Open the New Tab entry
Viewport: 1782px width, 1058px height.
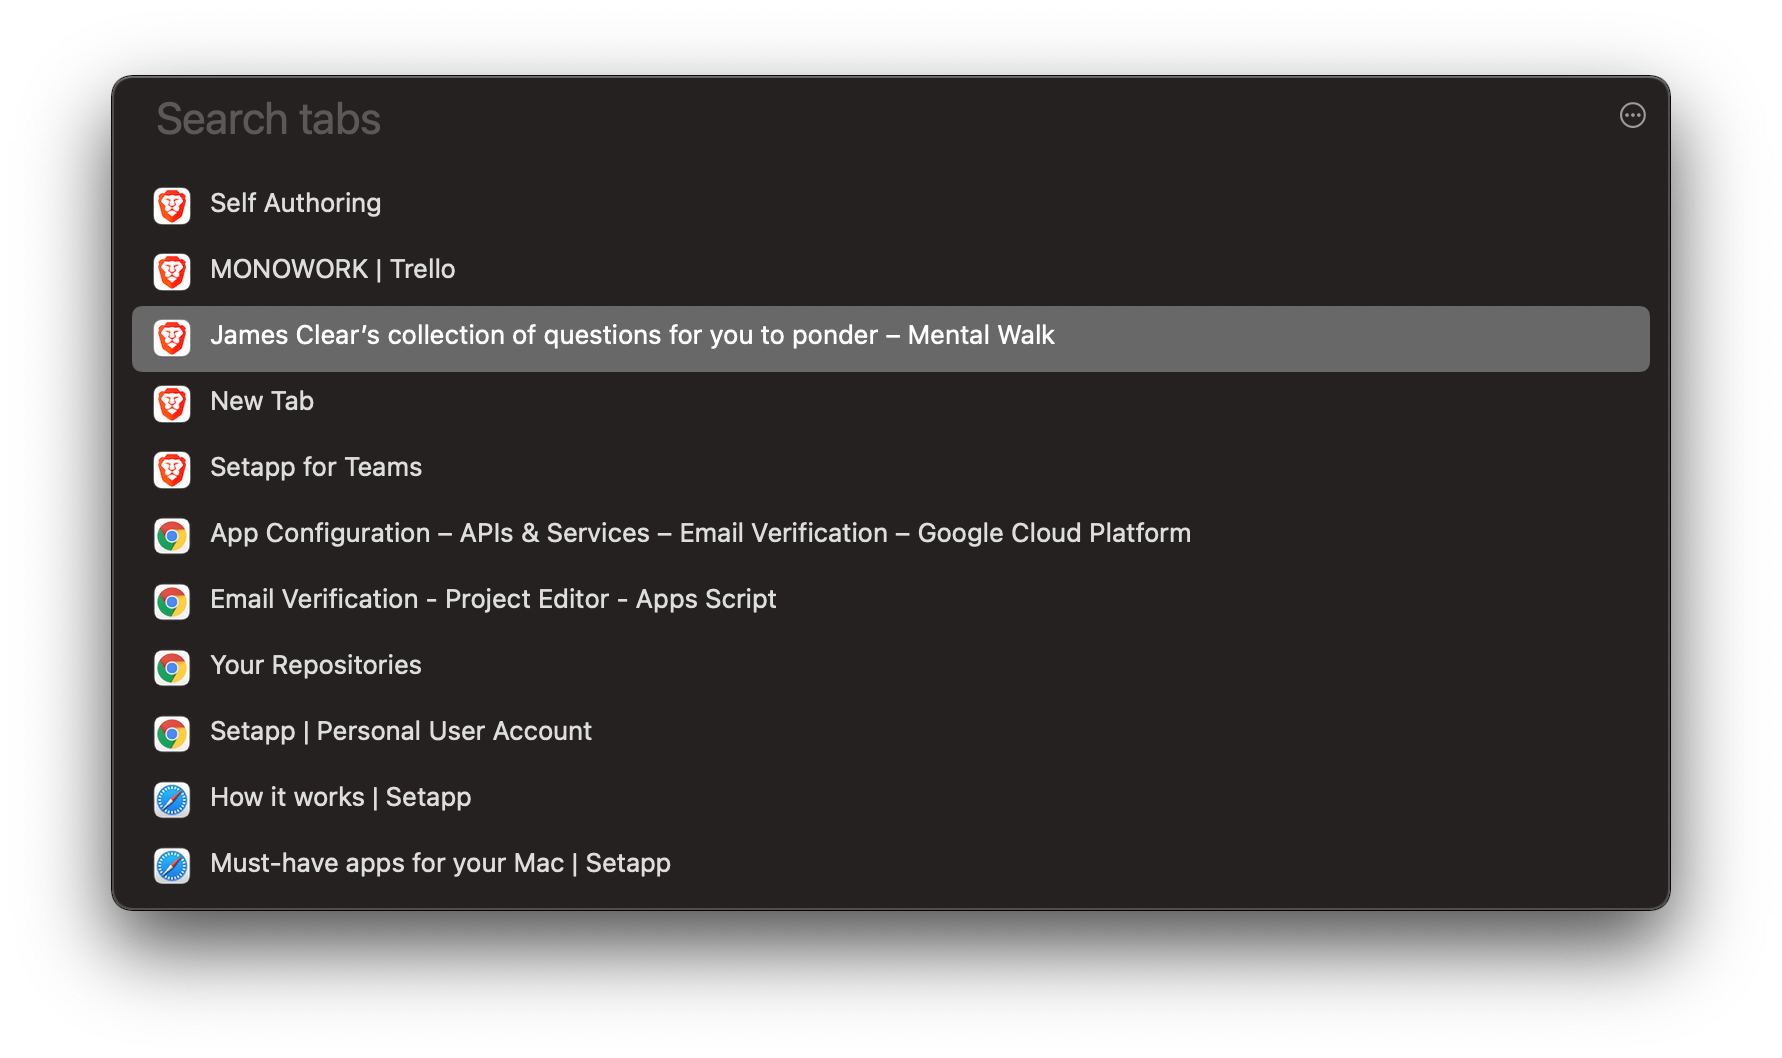tap(261, 401)
